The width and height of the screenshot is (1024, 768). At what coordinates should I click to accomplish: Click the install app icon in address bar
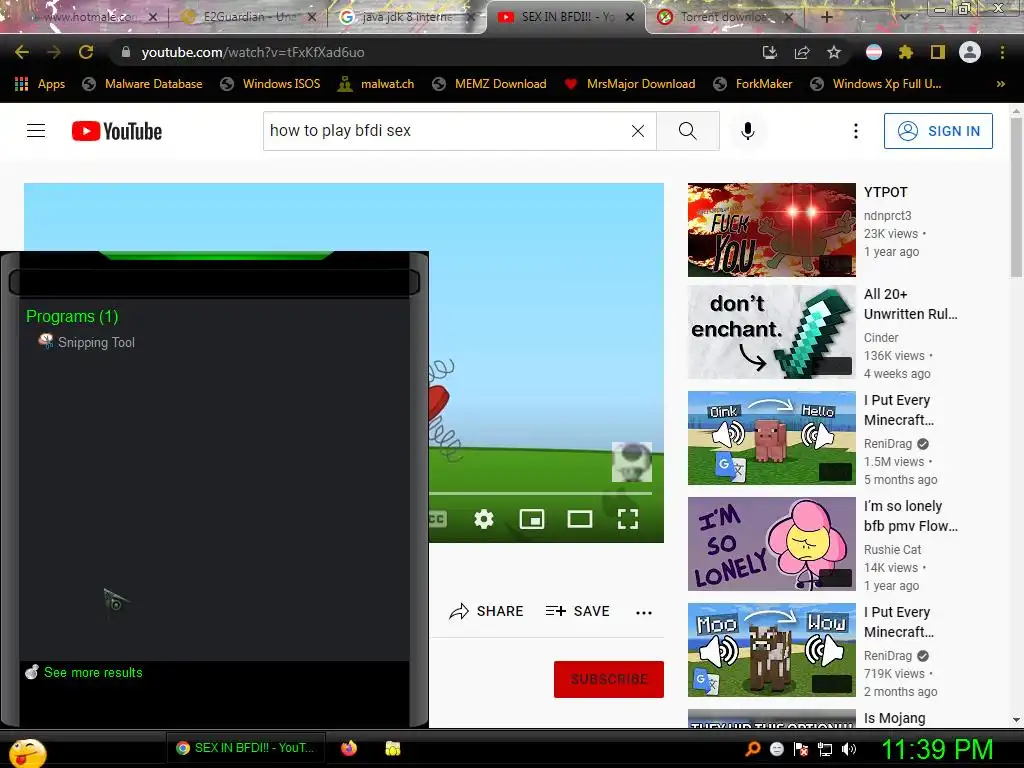[770, 52]
